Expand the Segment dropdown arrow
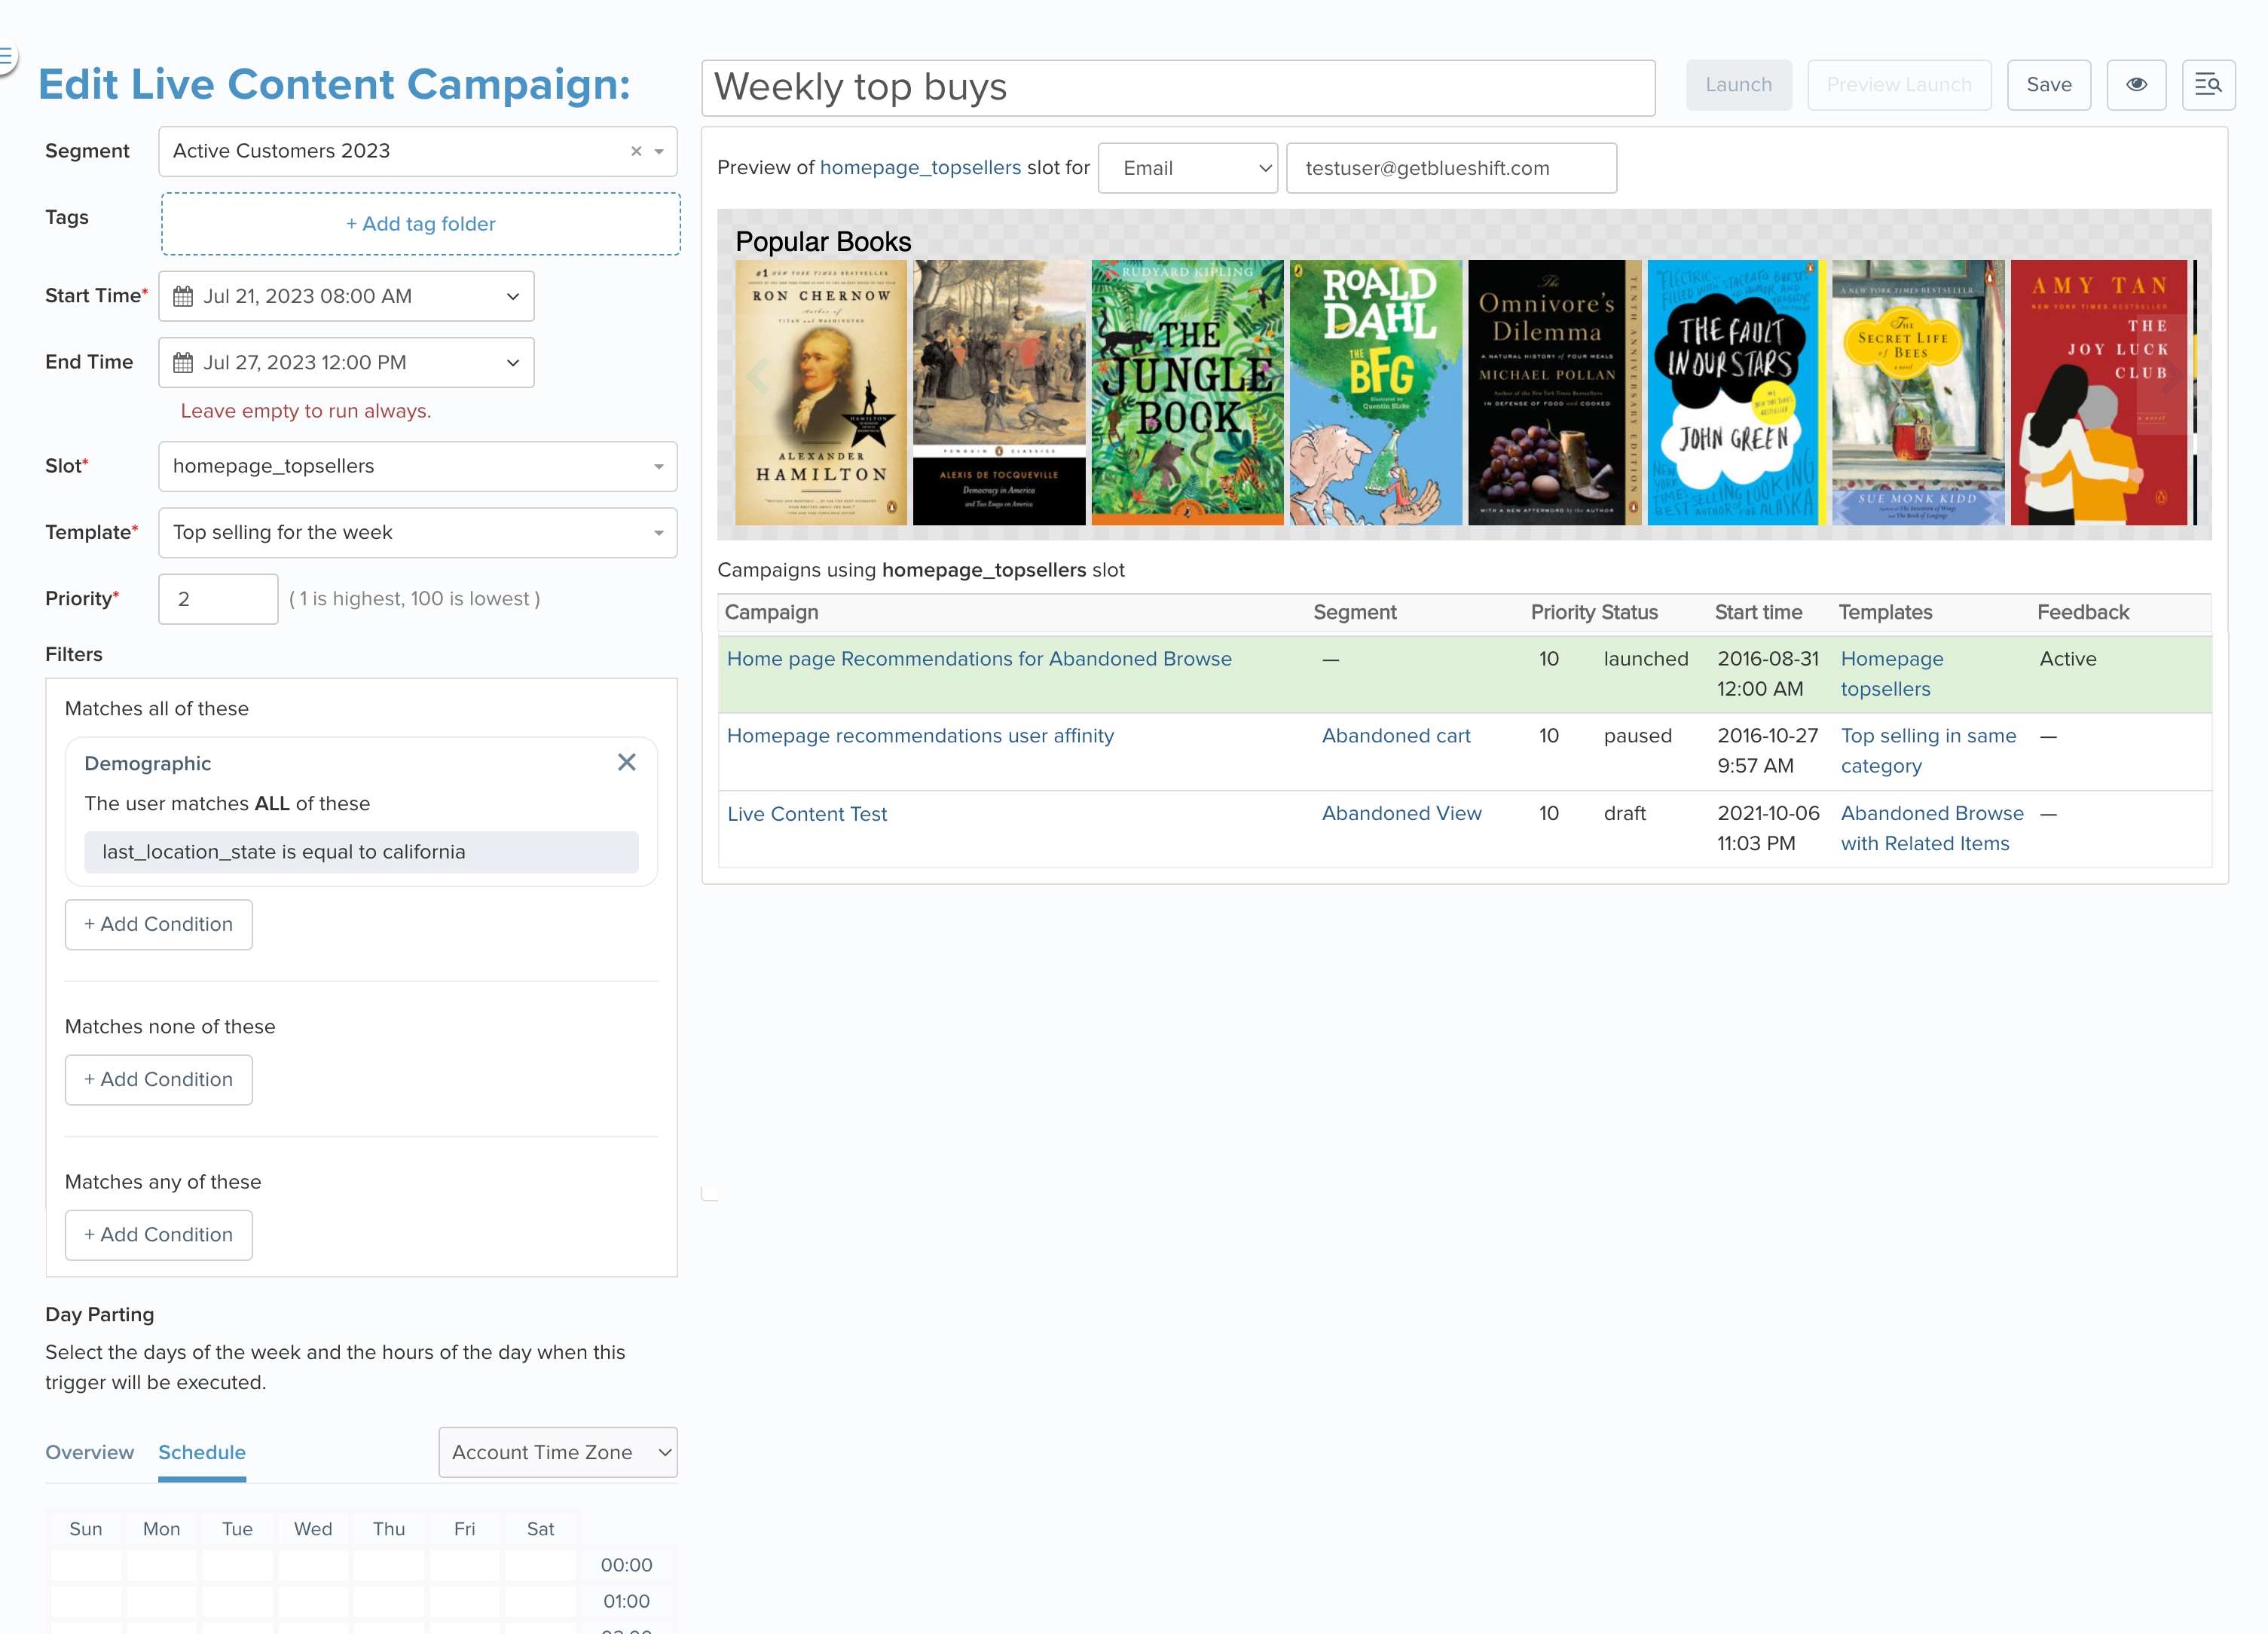This screenshot has width=2268, height=1634. [x=659, y=151]
